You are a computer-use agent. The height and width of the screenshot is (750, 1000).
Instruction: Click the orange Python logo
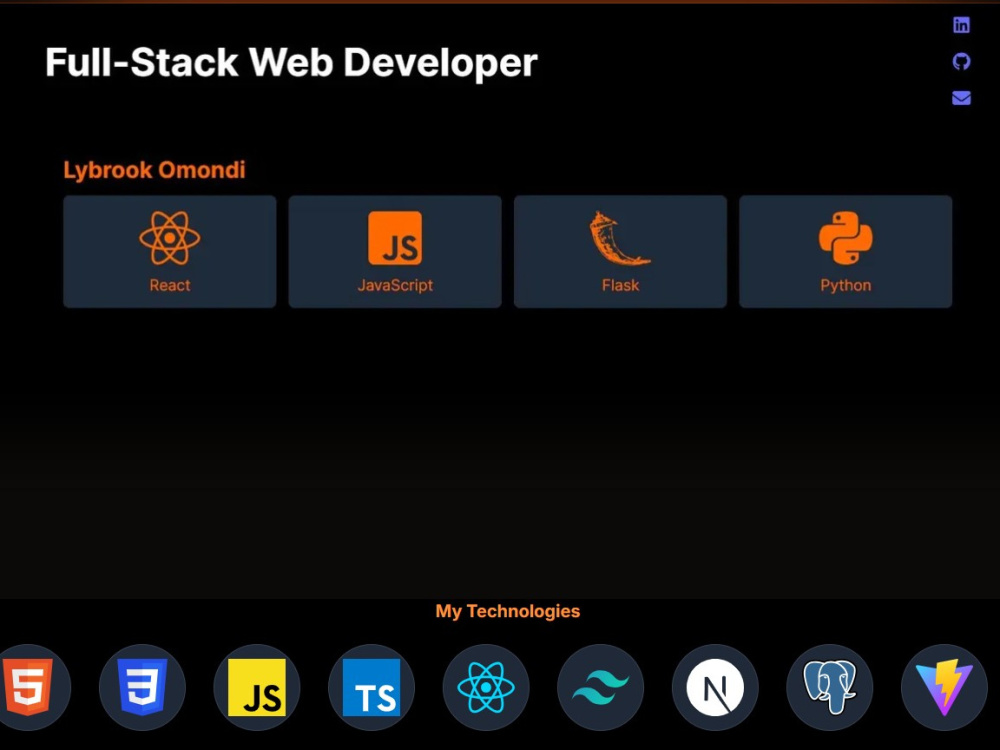point(846,238)
